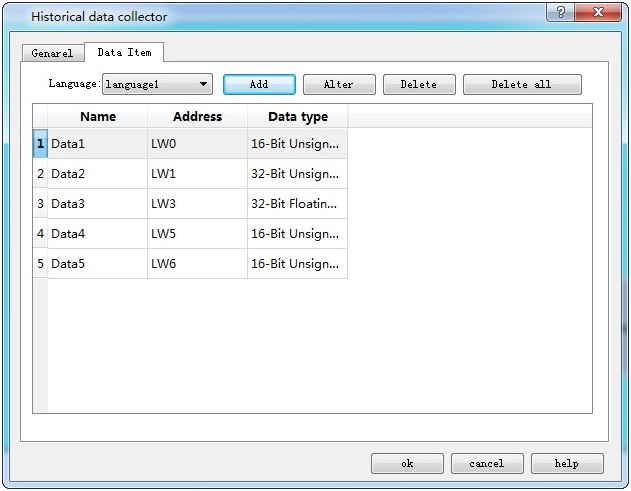Click the Delete button
Image resolution: width=631 pixels, height=491 pixels.
(418, 84)
